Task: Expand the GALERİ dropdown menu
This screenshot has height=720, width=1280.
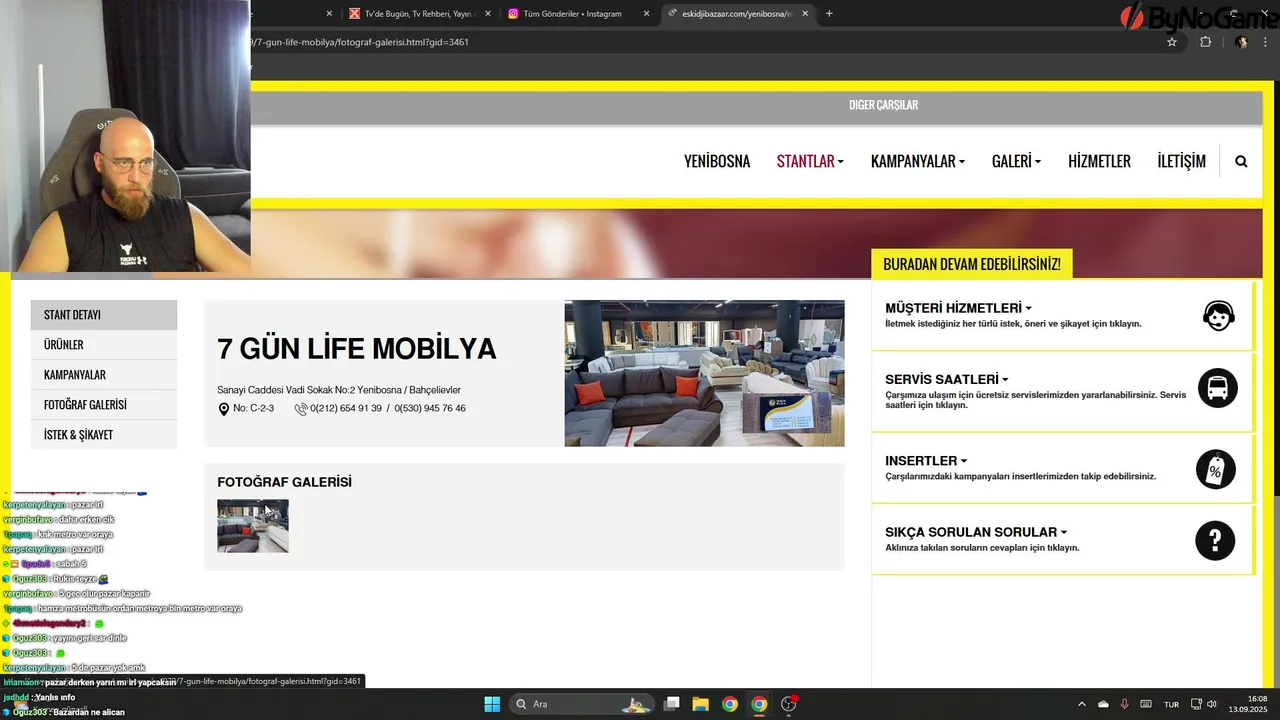Action: click(x=1016, y=161)
